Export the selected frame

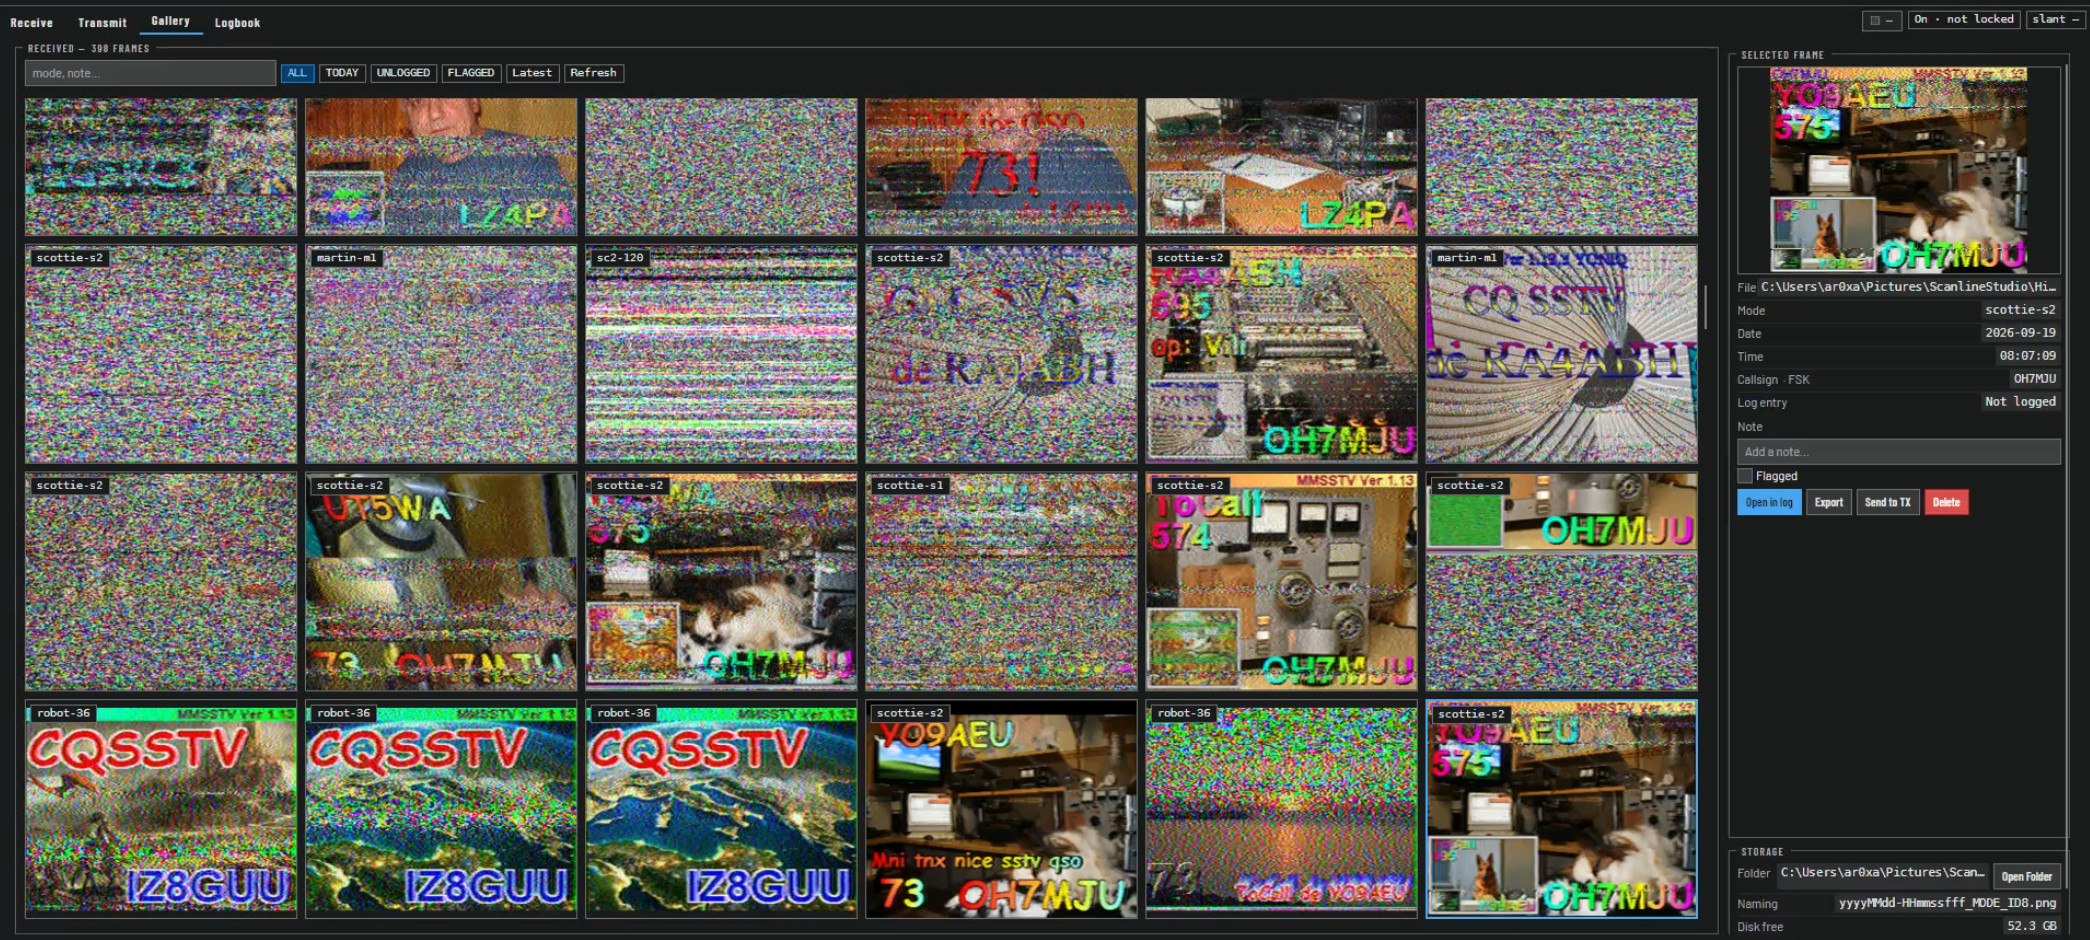pos(1829,502)
